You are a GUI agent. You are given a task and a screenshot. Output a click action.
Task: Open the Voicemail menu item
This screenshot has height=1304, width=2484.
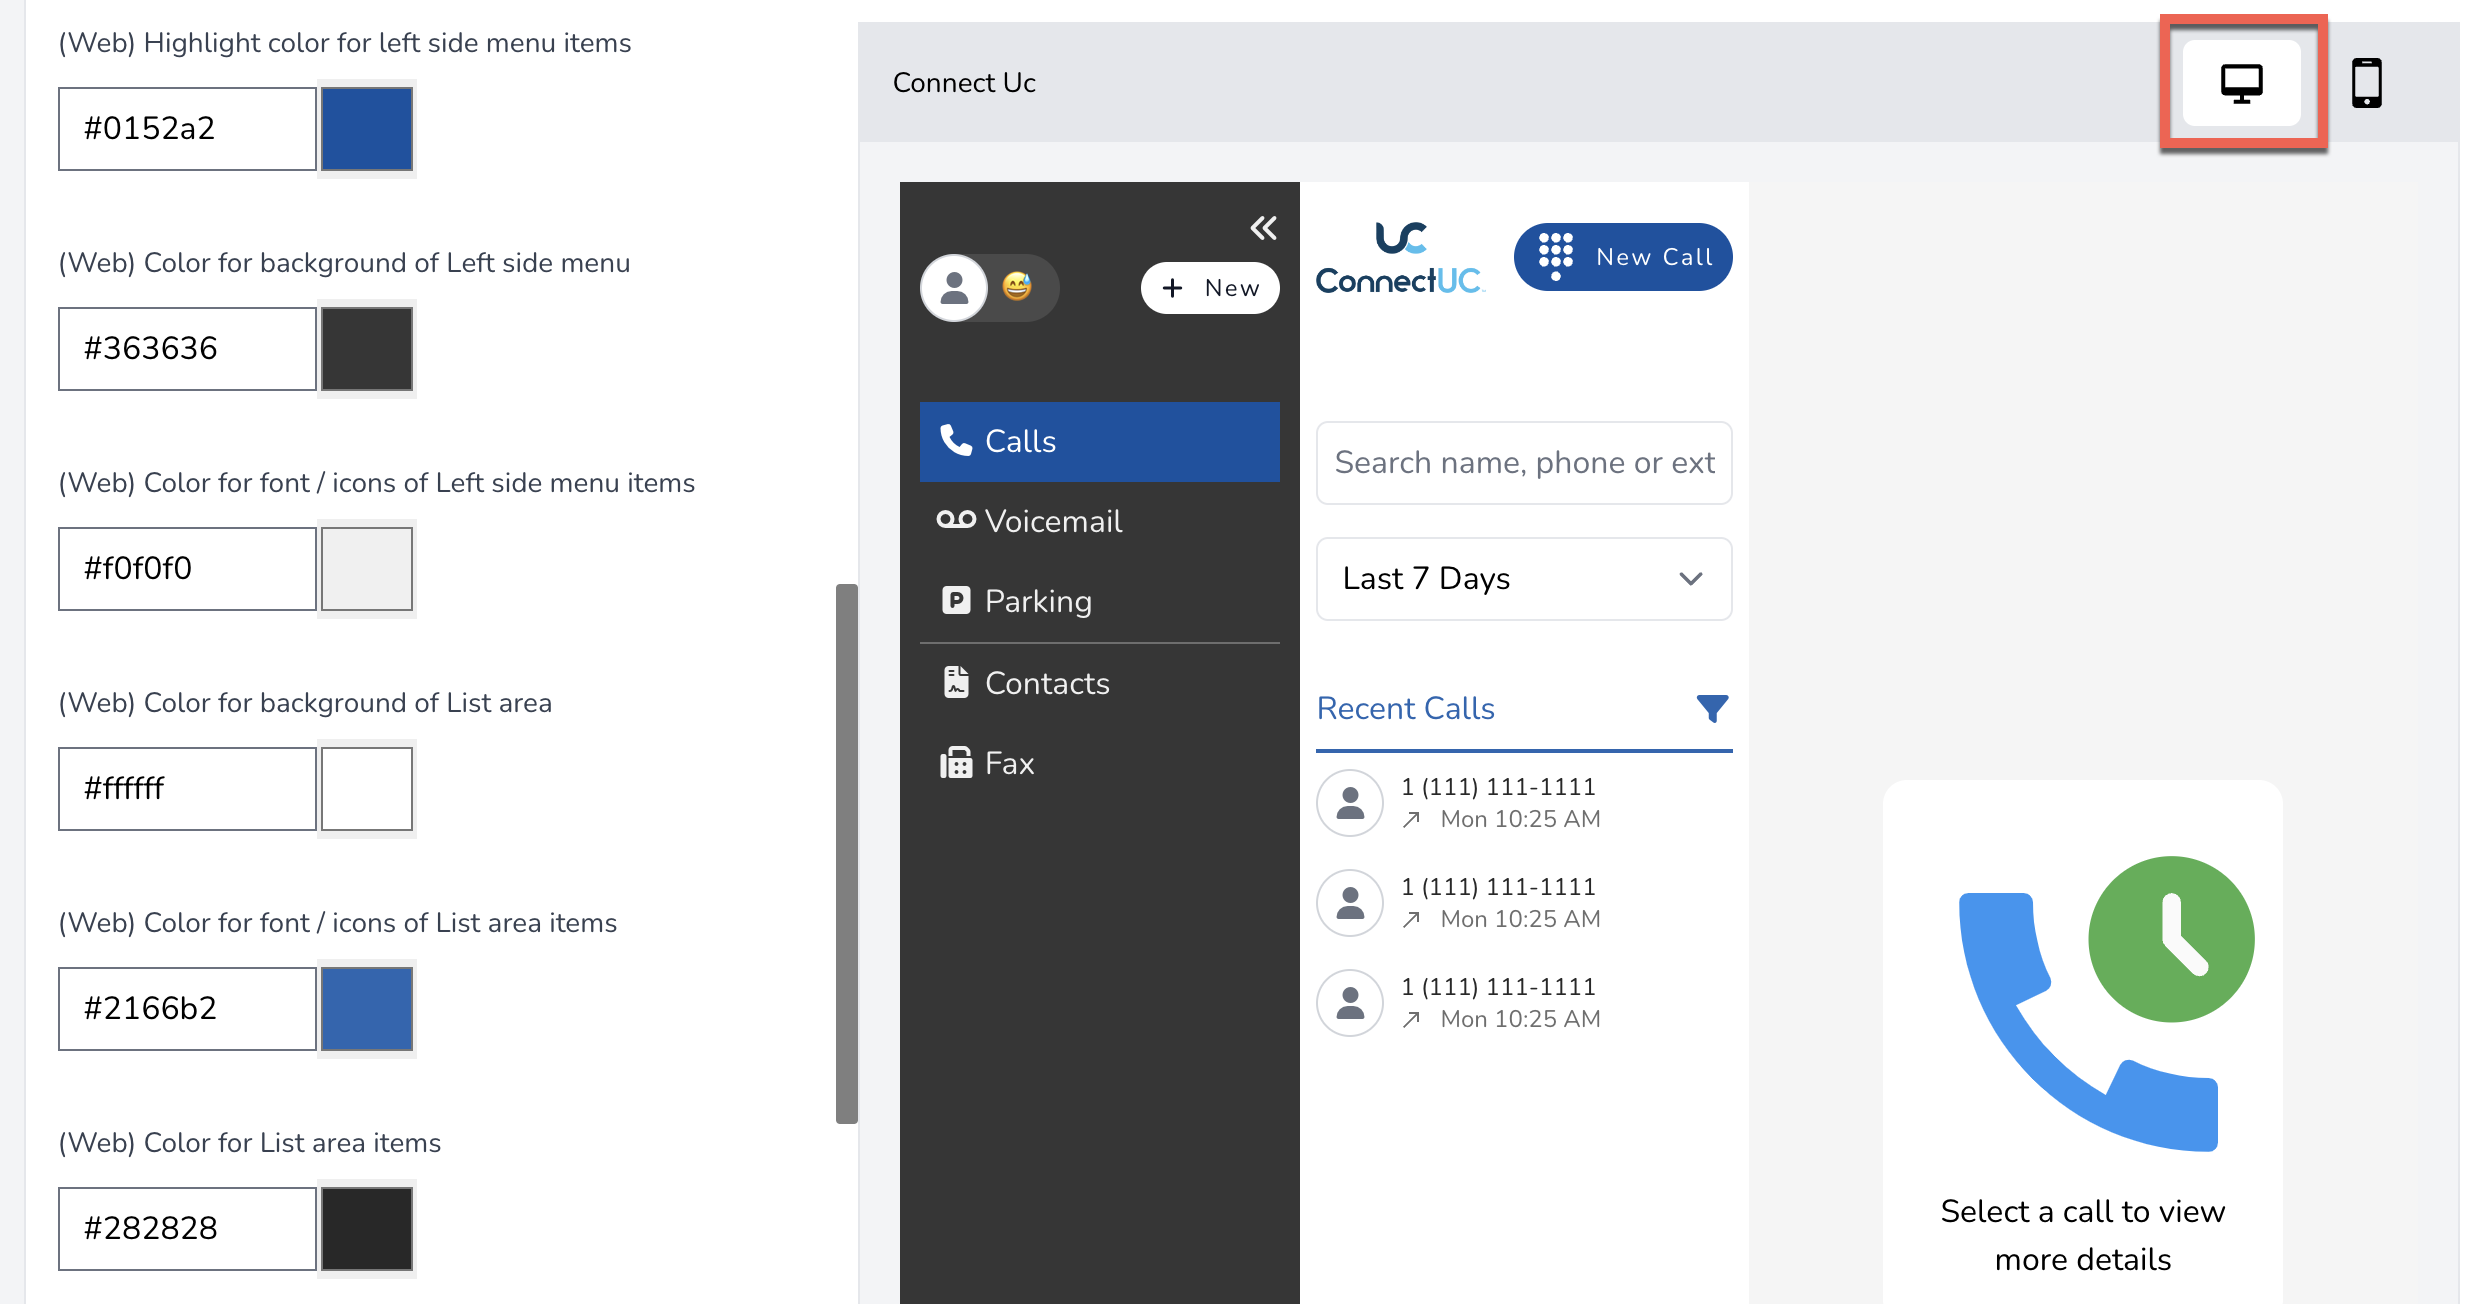coord(1100,521)
